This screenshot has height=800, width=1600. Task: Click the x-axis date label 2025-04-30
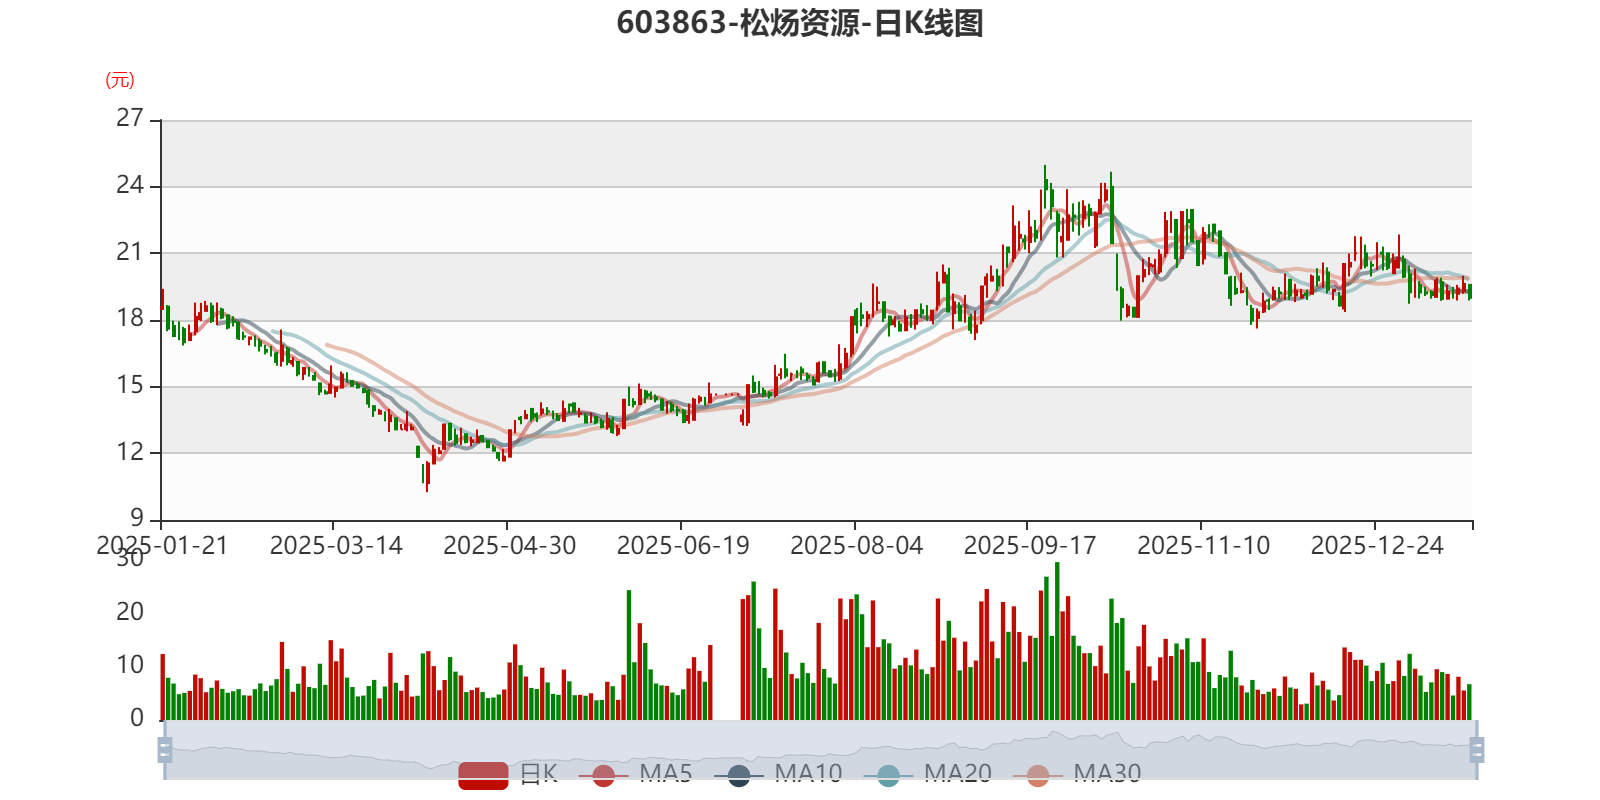(x=509, y=546)
